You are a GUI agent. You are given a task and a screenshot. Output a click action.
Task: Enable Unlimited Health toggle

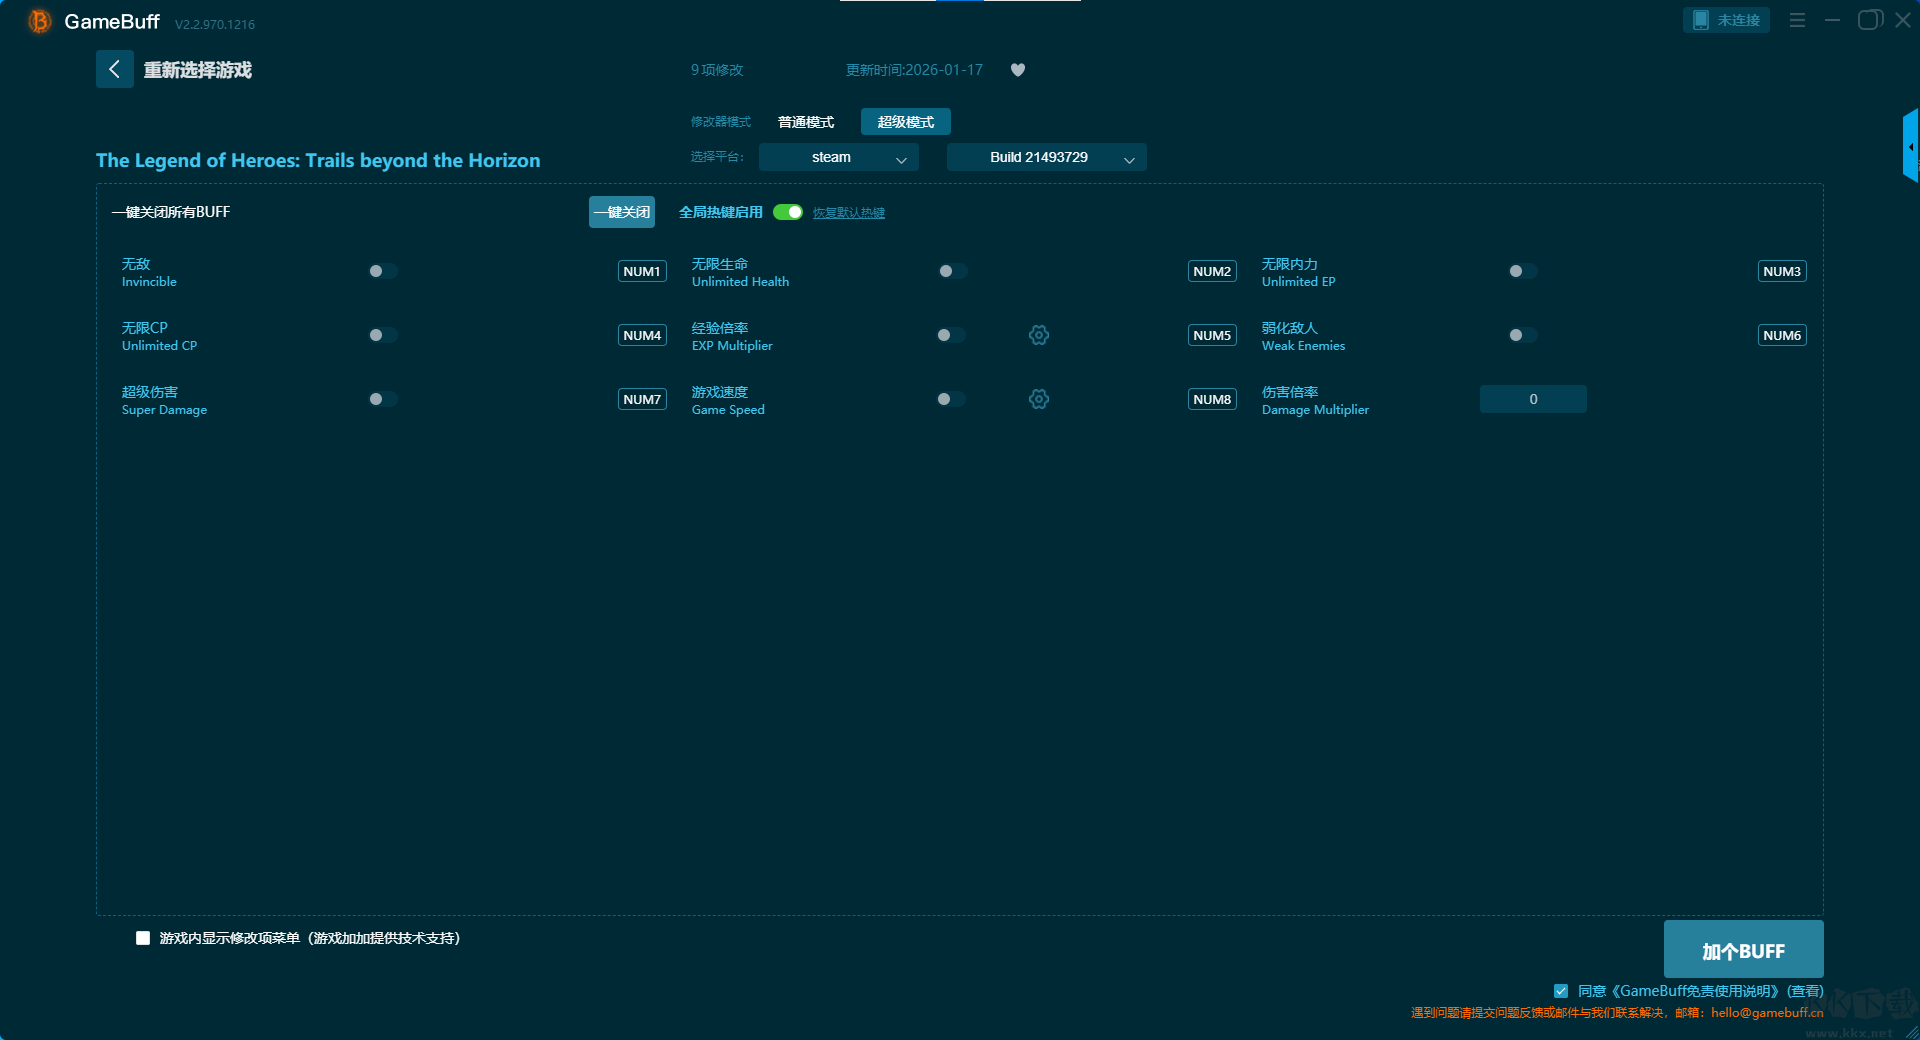[952, 271]
